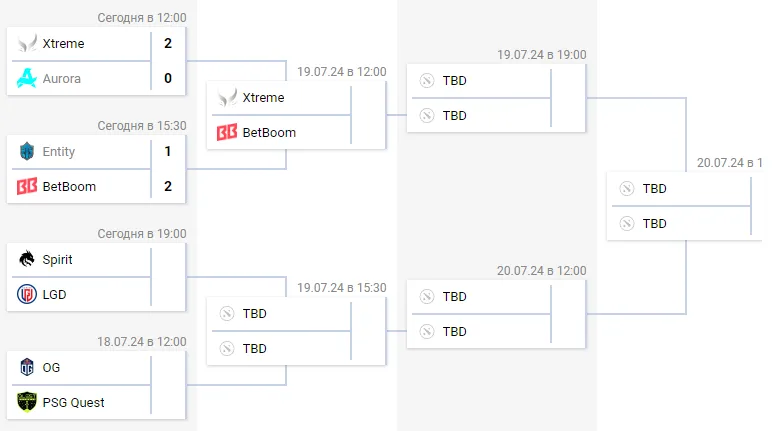This screenshot has height=431, width=778.
Task: Open the PSG Quest team link
Action: tap(73, 402)
